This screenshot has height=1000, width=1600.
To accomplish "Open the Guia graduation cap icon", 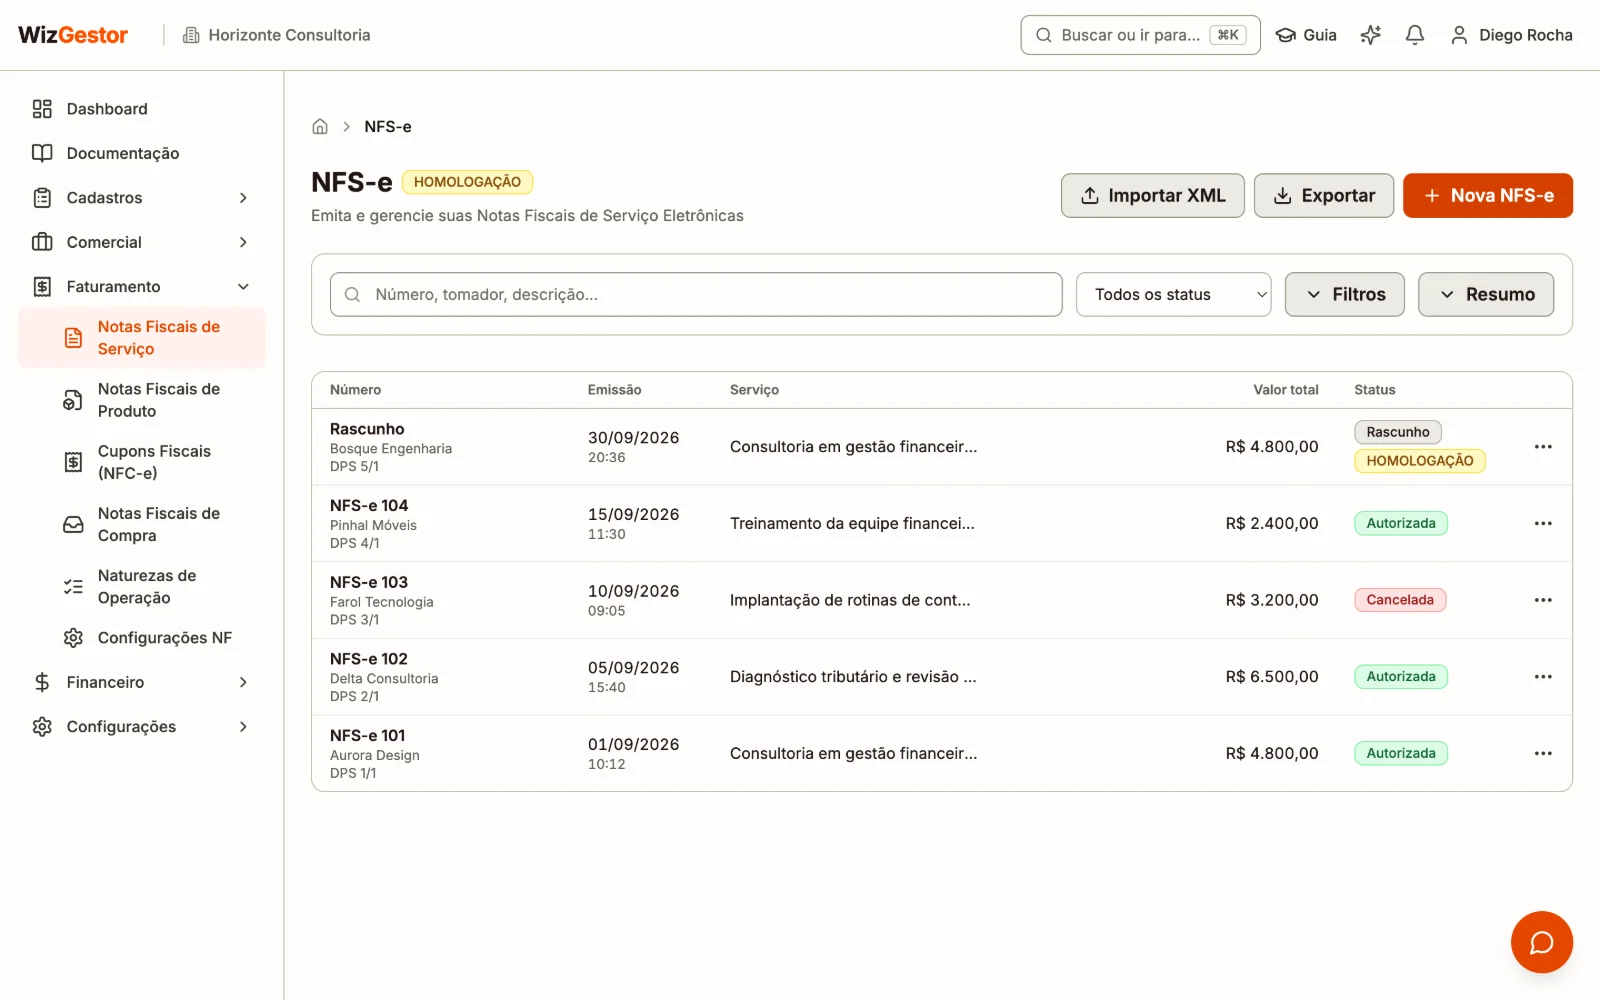I will click(1286, 35).
